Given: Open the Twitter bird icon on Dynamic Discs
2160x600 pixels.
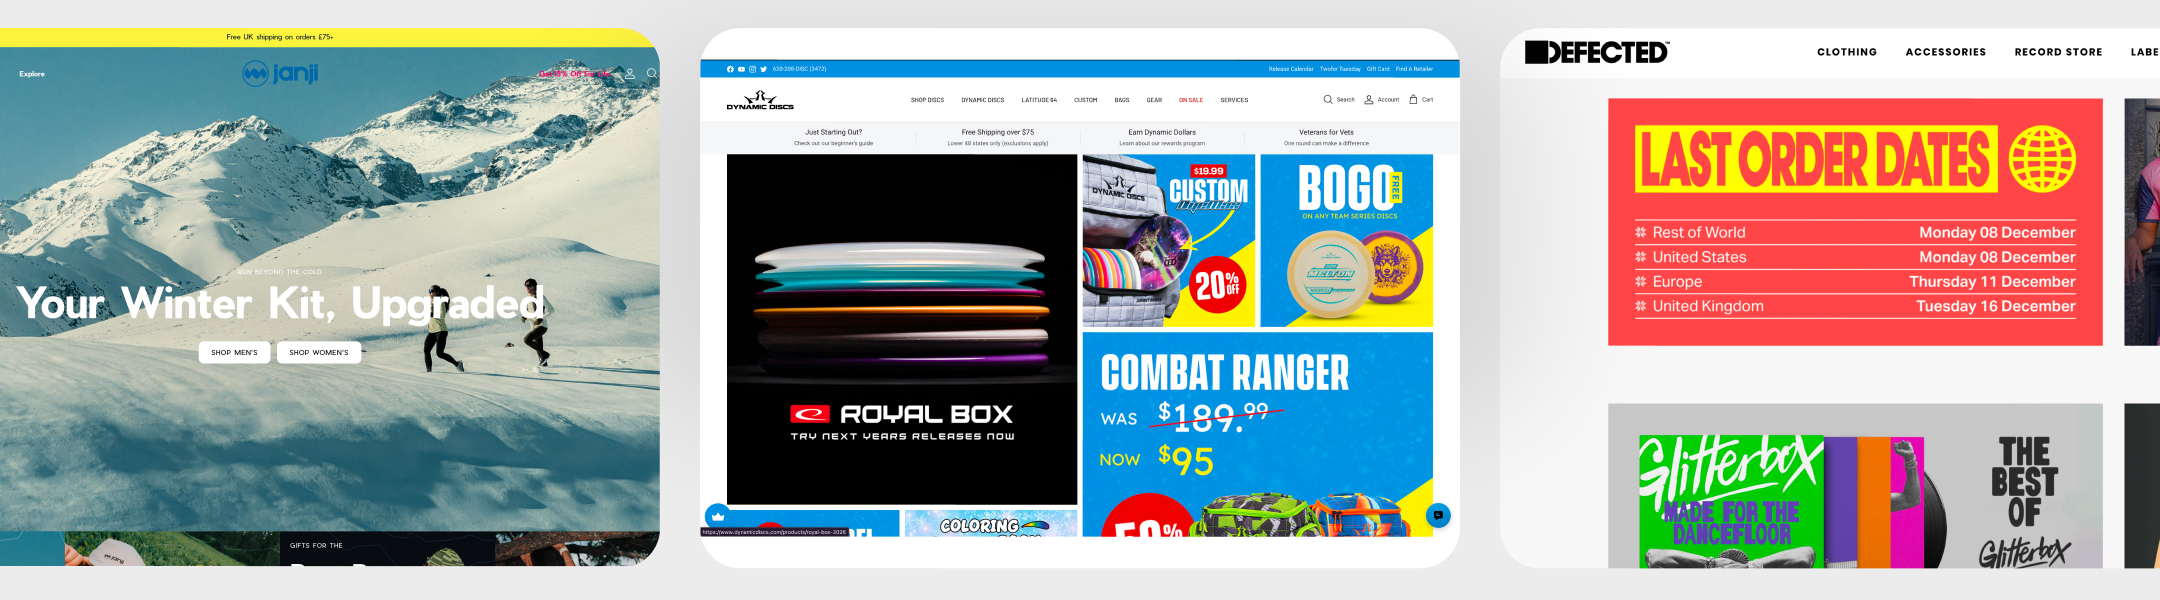Looking at the screenshot, I should click(x=764, y=69).
